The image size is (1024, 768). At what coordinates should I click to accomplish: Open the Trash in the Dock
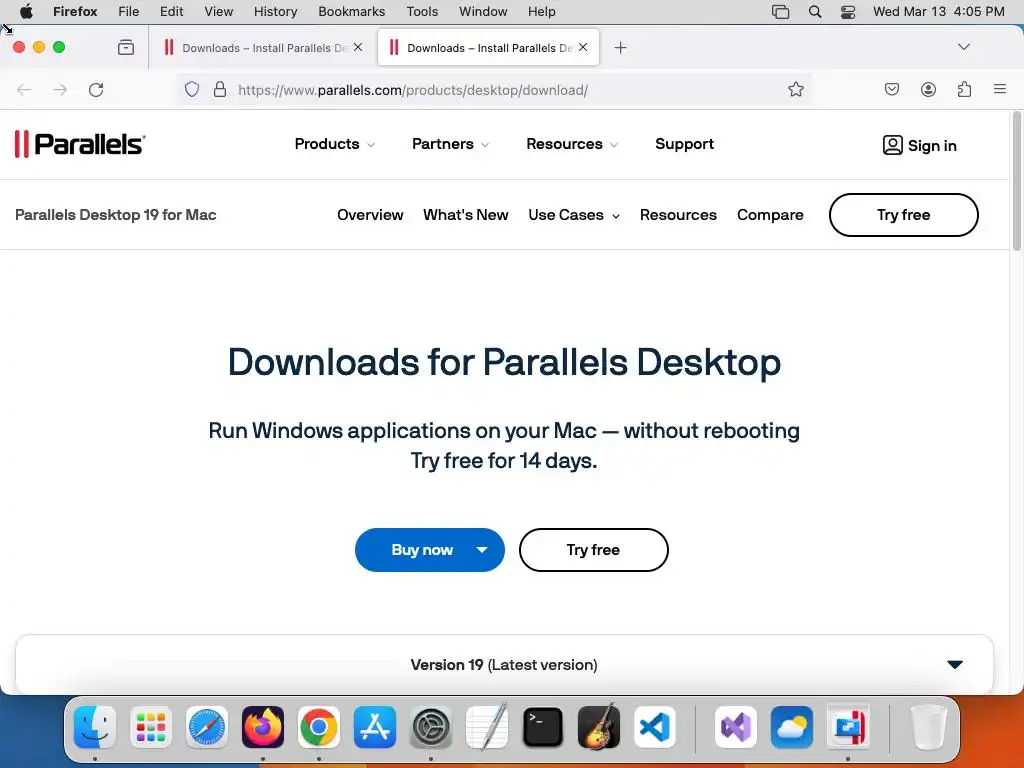[x=928, y=727]
